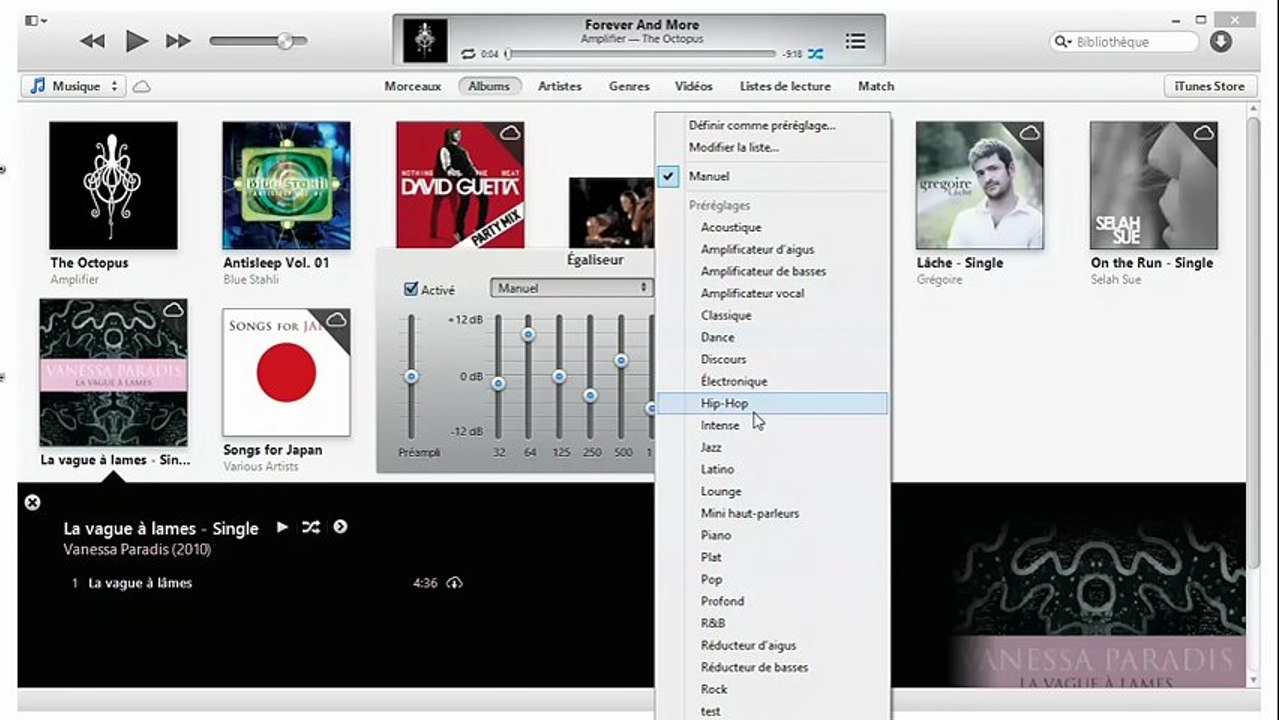This screenshot has height=720, width=1279.
Task: Open the Up Next list icon
Action: coord(855,41)
